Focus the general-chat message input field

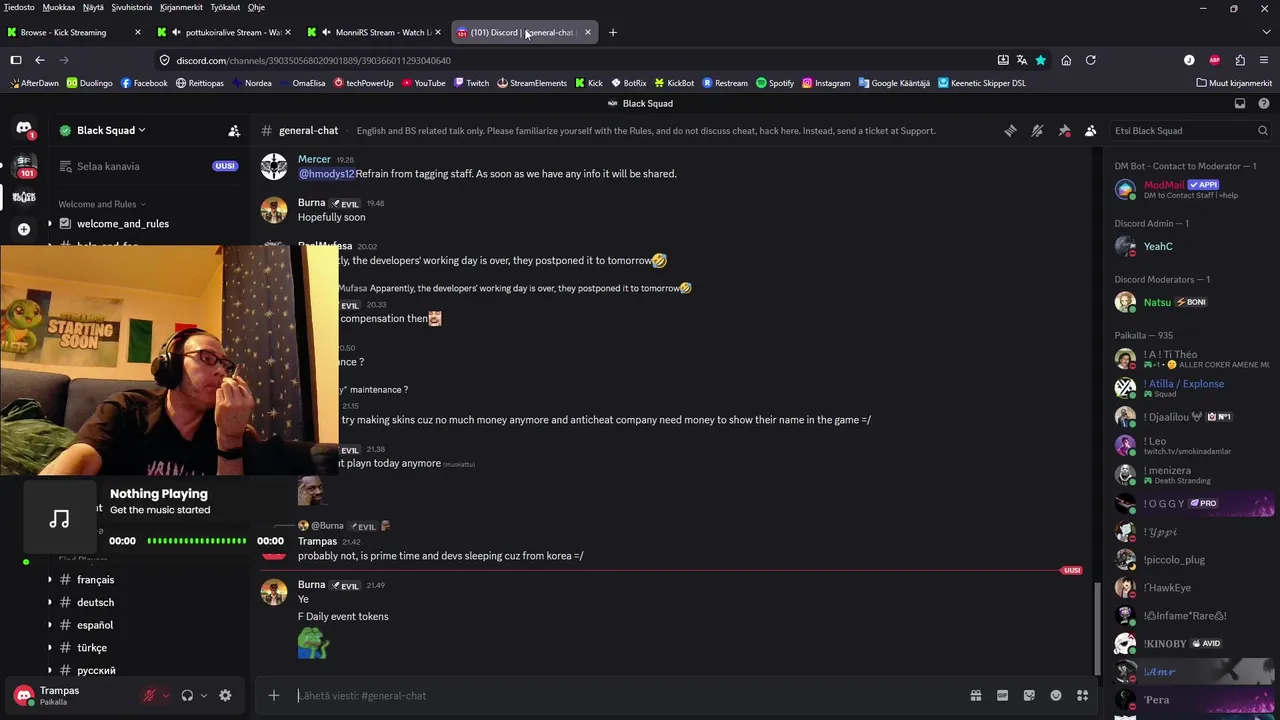click(x=620, y=696)
